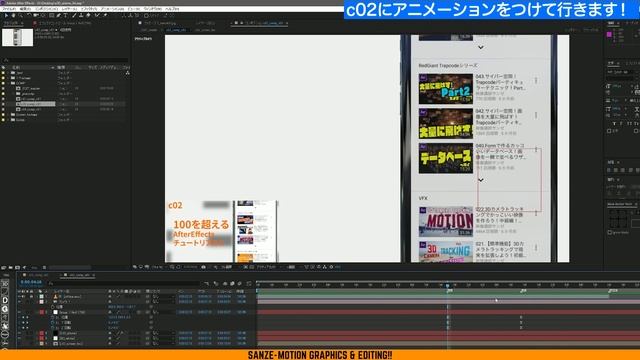Open the viewer magnification ratio dropdown
This screenshot has width=640, height=360.
pos(158,267)
